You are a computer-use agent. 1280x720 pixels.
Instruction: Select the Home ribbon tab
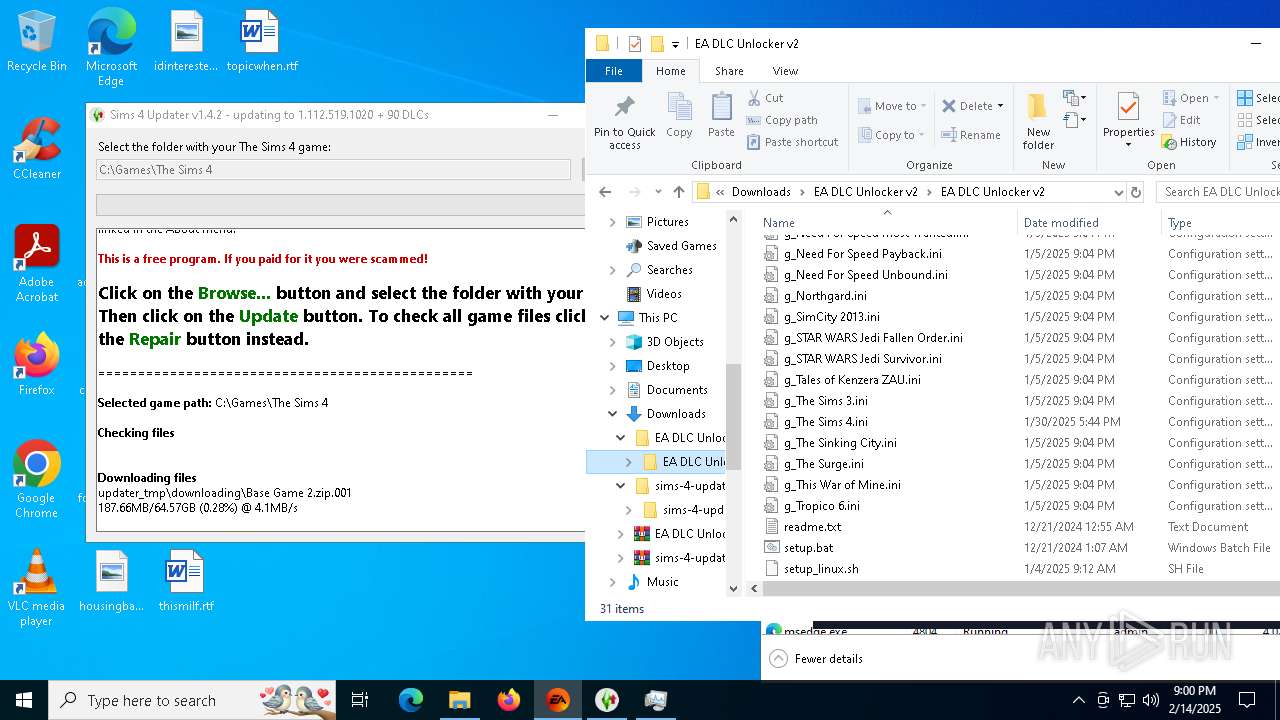[x=670, y=71]
